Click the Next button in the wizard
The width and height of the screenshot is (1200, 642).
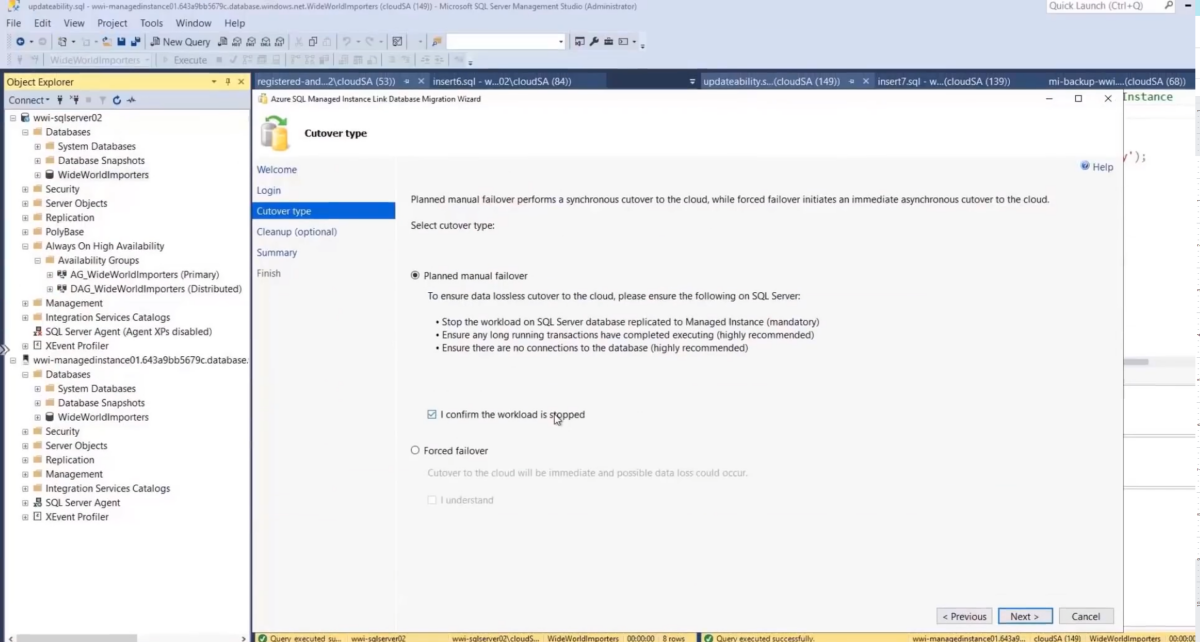[1024, 616]
